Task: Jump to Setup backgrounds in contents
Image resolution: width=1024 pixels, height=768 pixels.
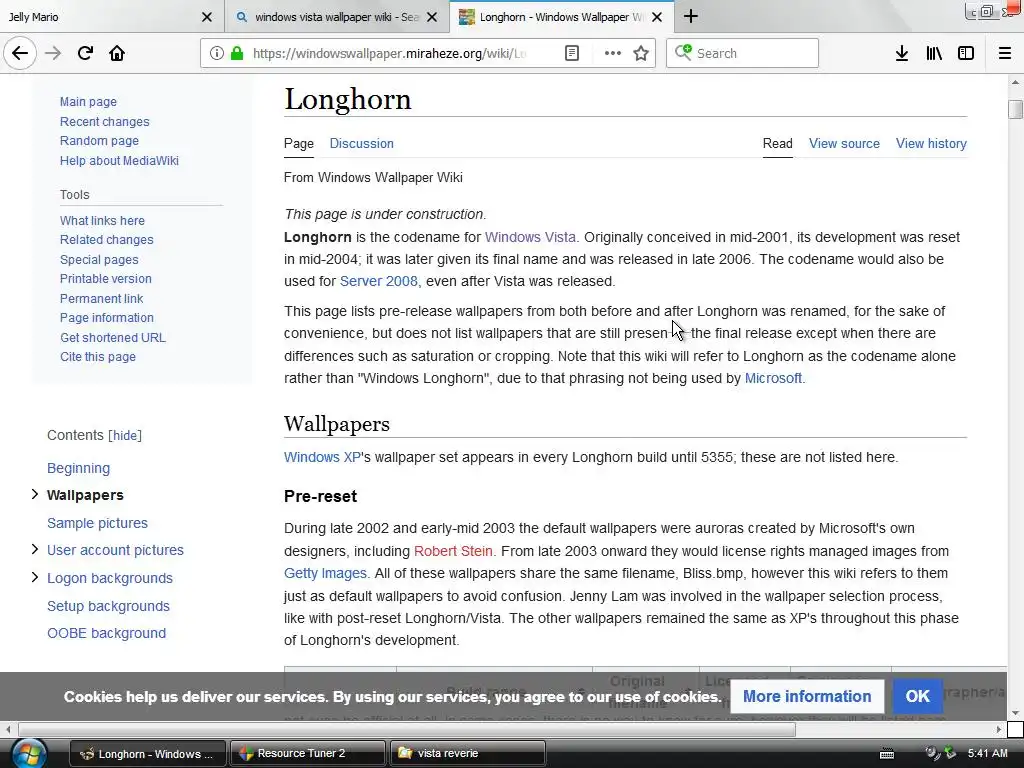Action: click(x=108, y=606)
